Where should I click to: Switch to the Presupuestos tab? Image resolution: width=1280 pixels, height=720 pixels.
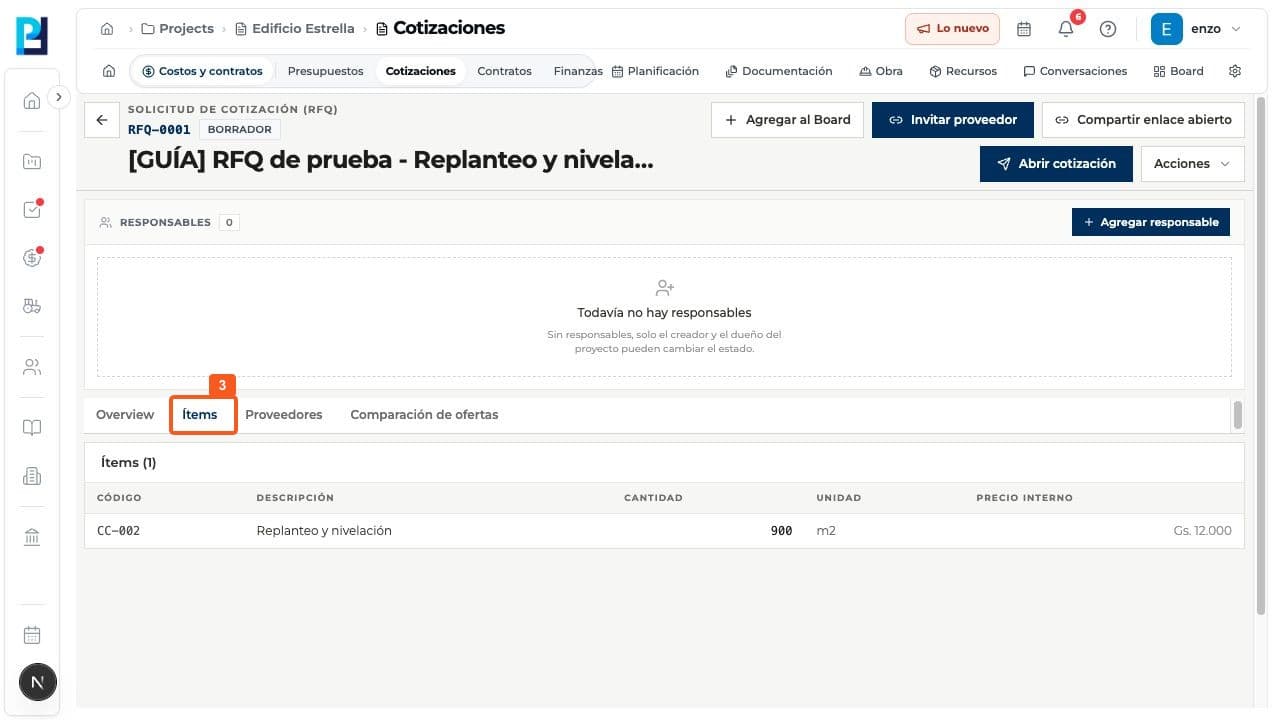[326, 71]
